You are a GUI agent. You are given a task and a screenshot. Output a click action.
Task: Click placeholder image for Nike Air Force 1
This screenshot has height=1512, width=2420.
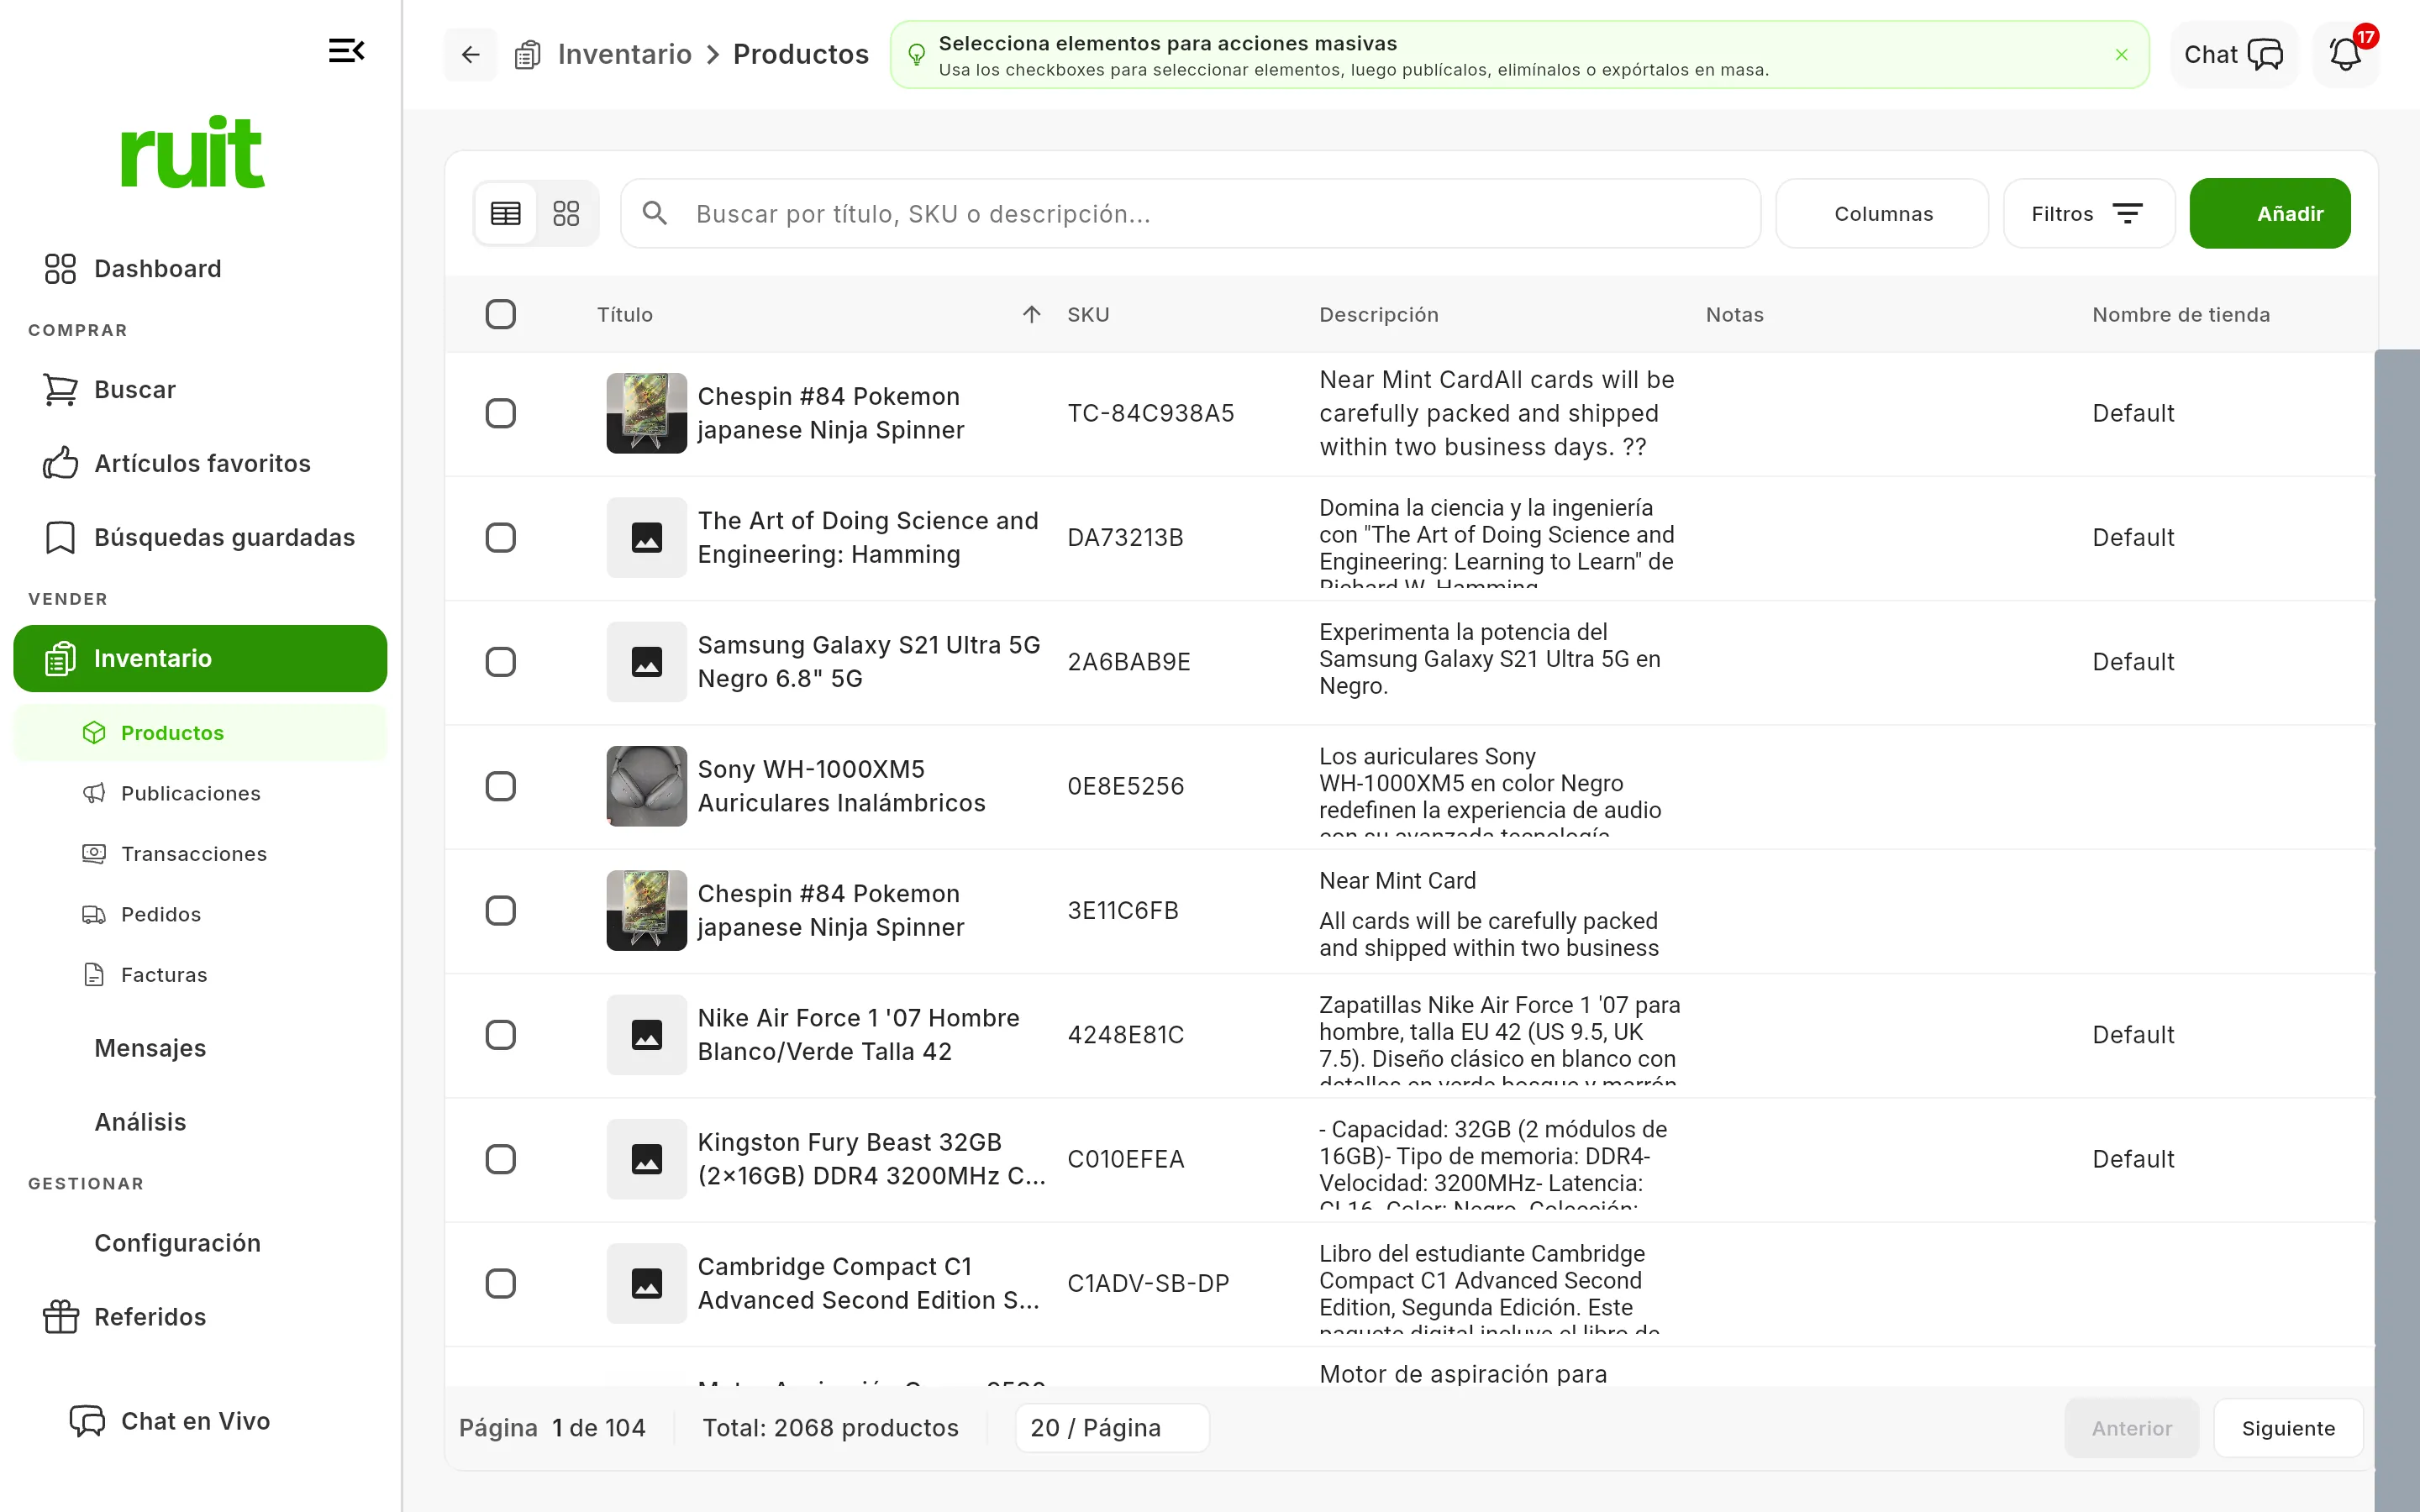(x=647, y=1035)
